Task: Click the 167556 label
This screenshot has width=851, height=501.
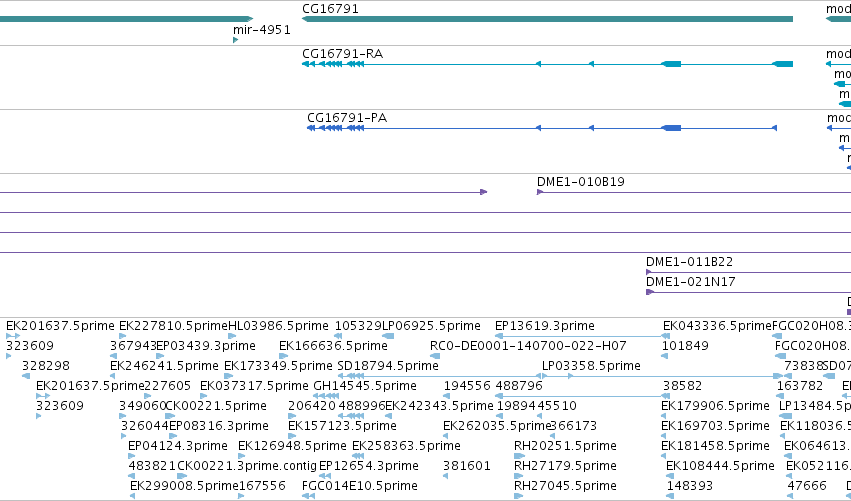Action: pyautogui.click(x=262, y=486)
